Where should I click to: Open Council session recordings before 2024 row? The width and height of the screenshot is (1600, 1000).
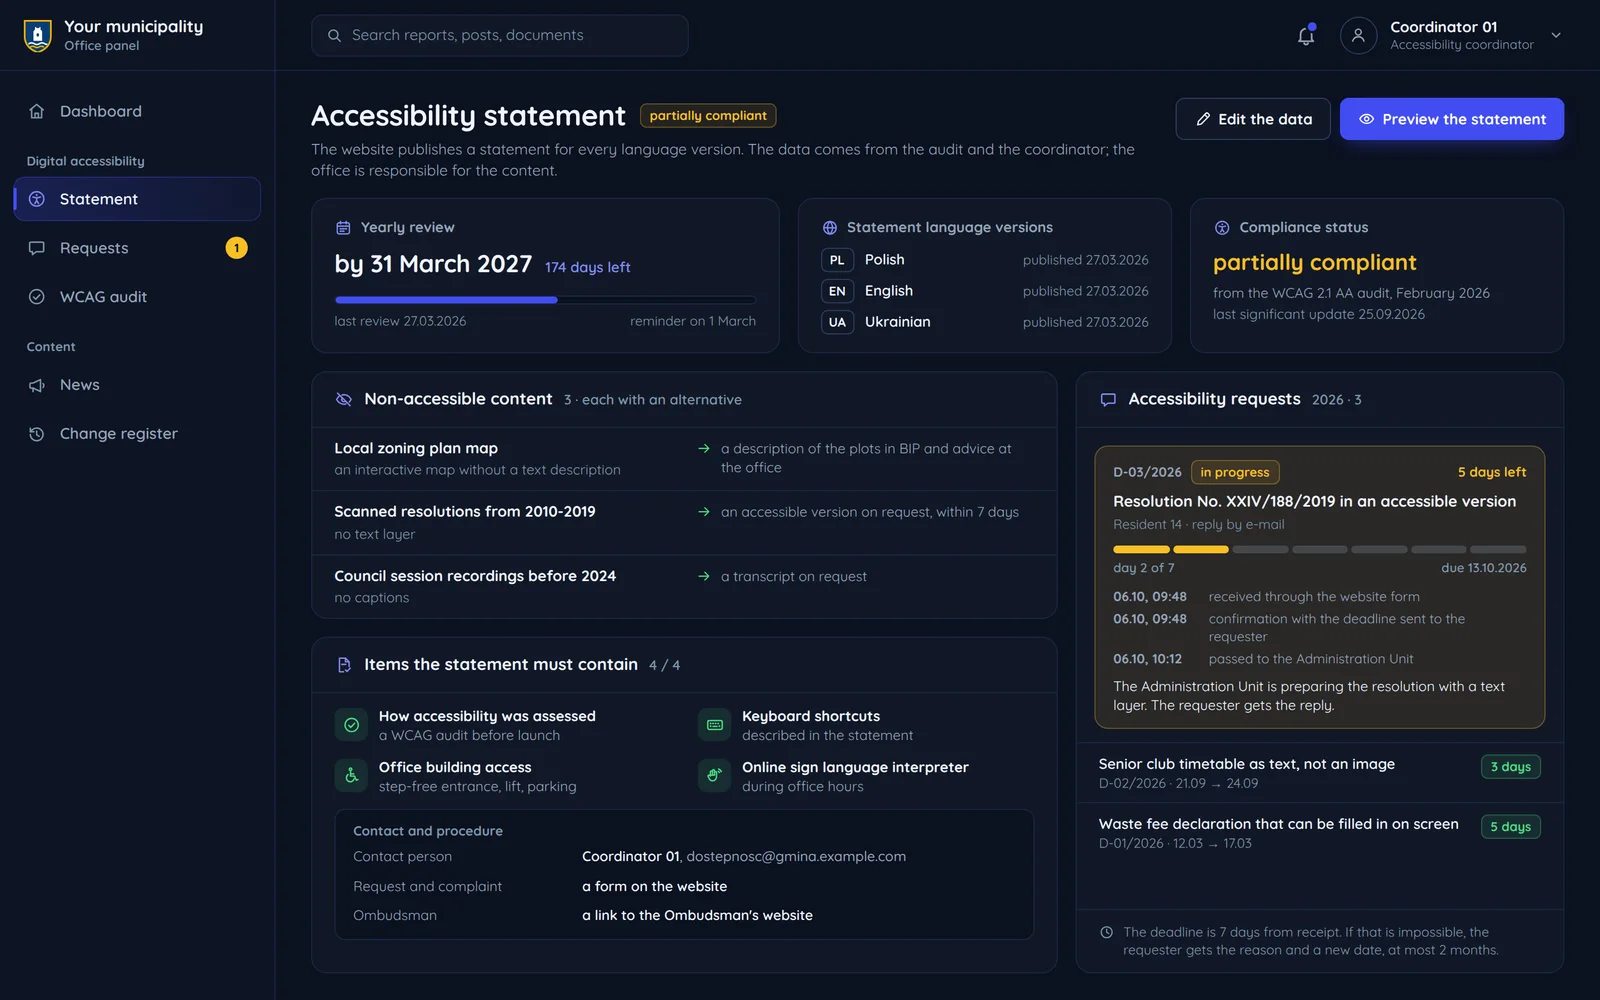click(684, 587)
